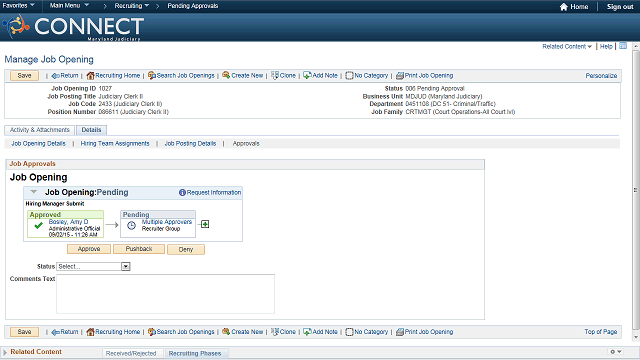Click the green plus icon to add approver
640x360 pixels.
205,224
